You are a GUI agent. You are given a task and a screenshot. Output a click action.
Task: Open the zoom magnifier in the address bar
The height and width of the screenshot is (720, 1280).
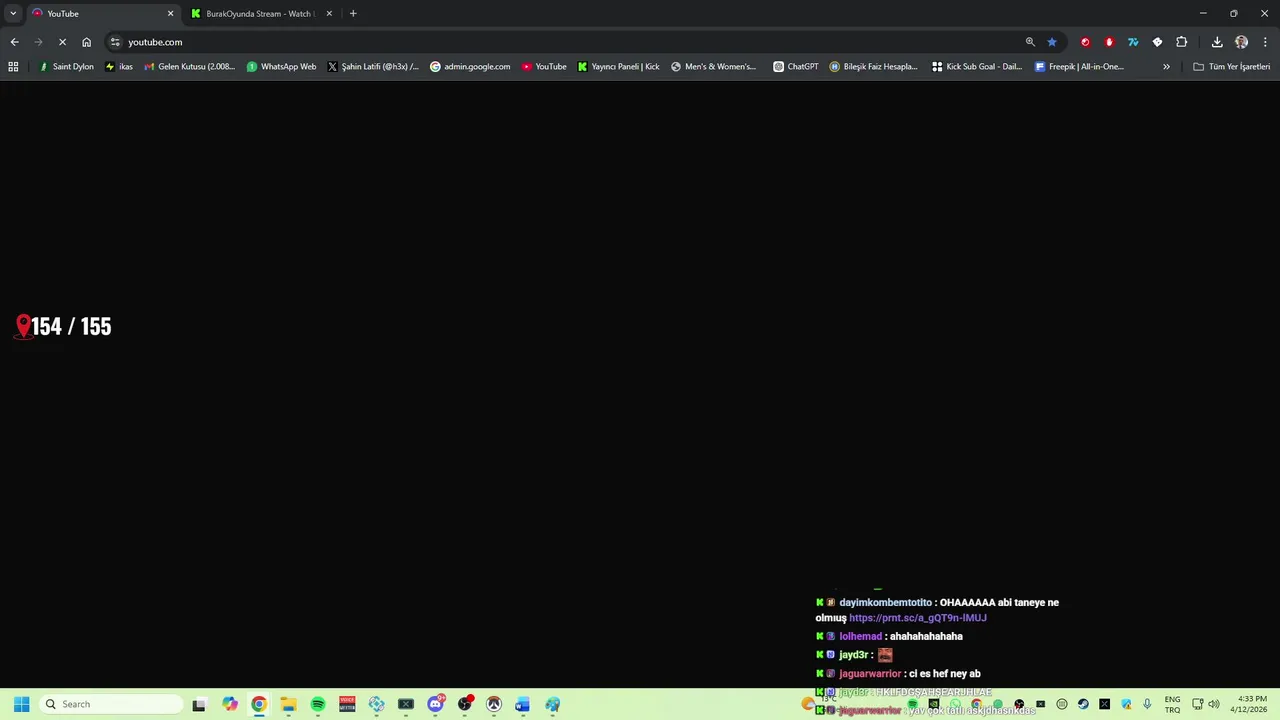(x=1030, y=42)
